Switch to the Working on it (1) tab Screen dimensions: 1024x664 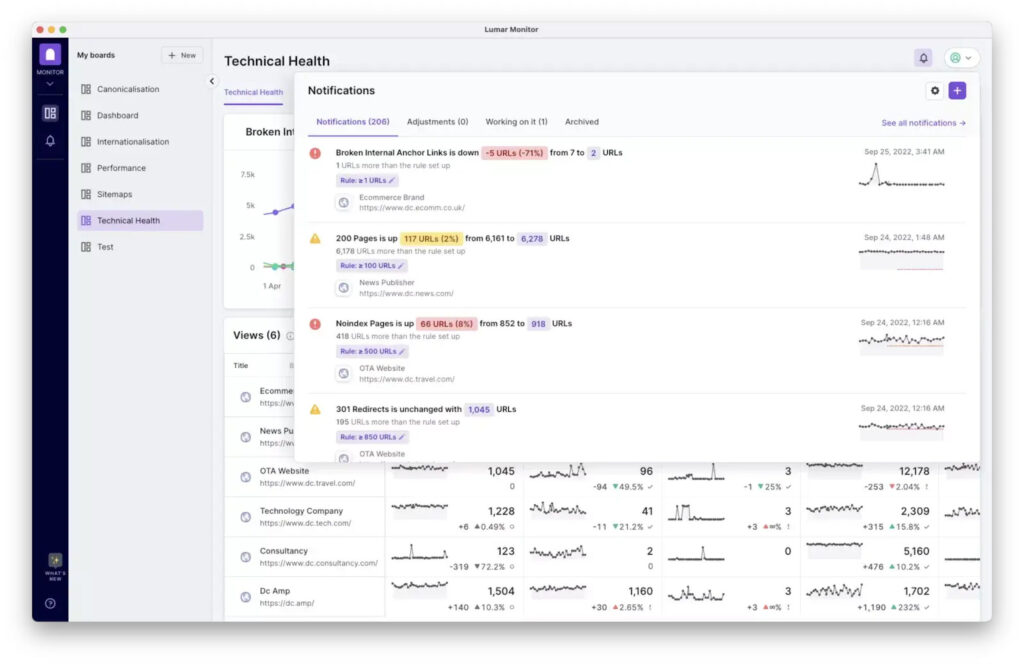[x=516, y=122]
